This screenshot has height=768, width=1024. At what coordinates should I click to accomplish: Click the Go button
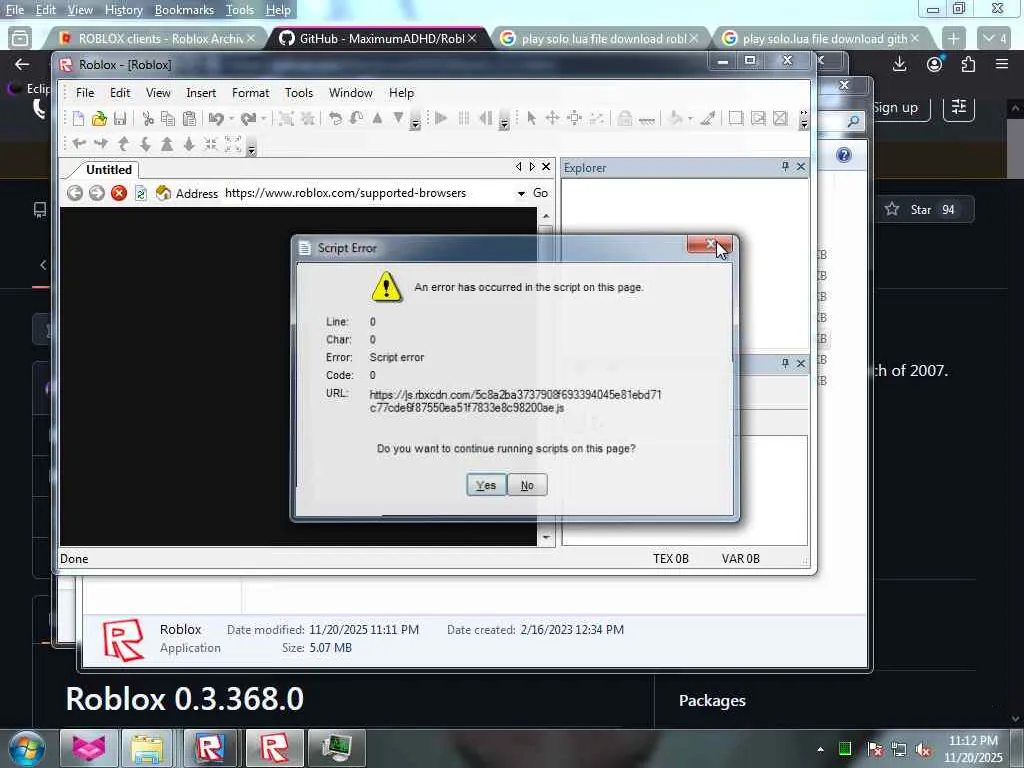click(541, 193)
